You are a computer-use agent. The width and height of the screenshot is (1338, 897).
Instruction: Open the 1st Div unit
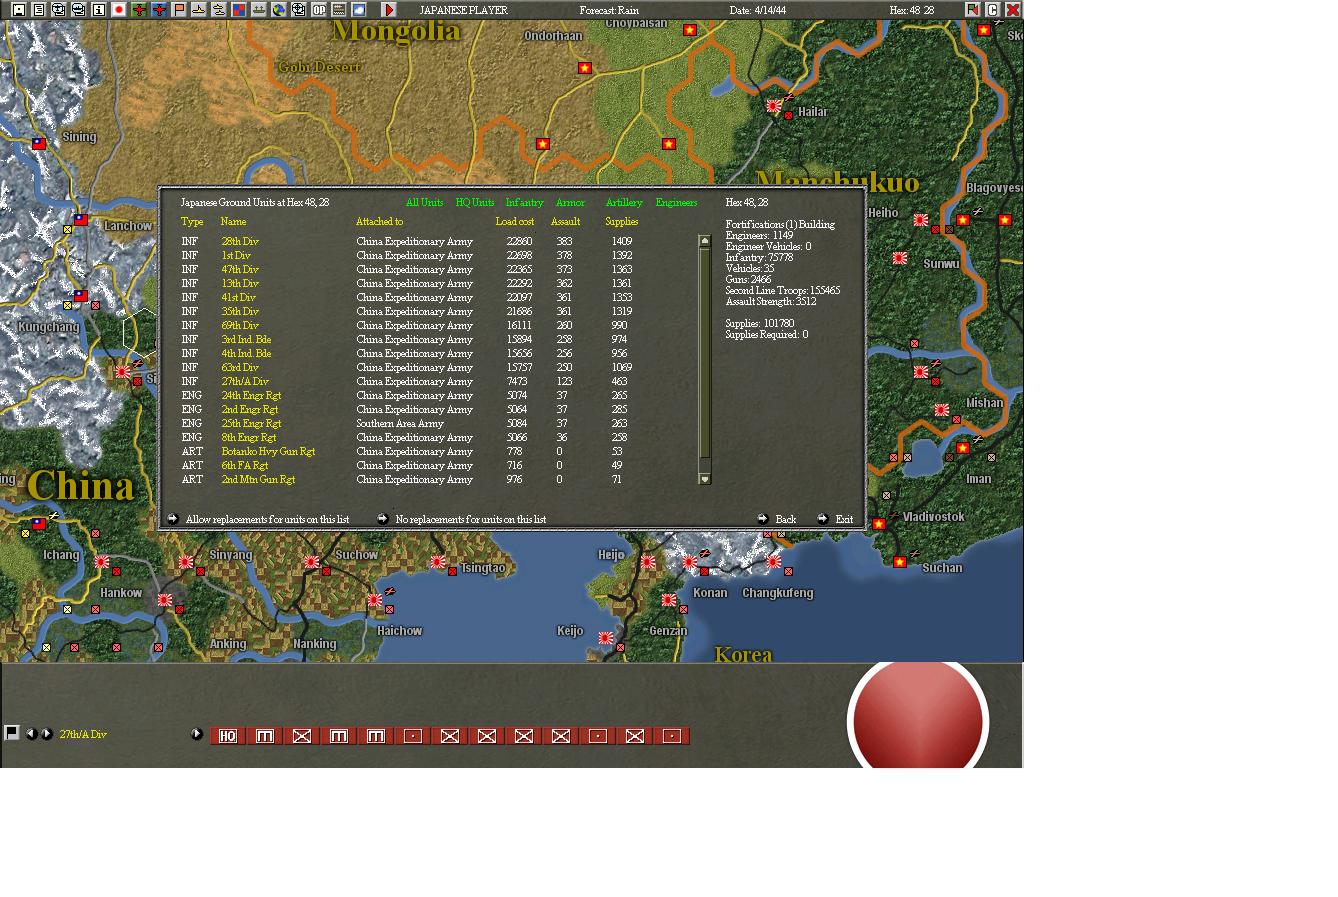tap(236, 256)
